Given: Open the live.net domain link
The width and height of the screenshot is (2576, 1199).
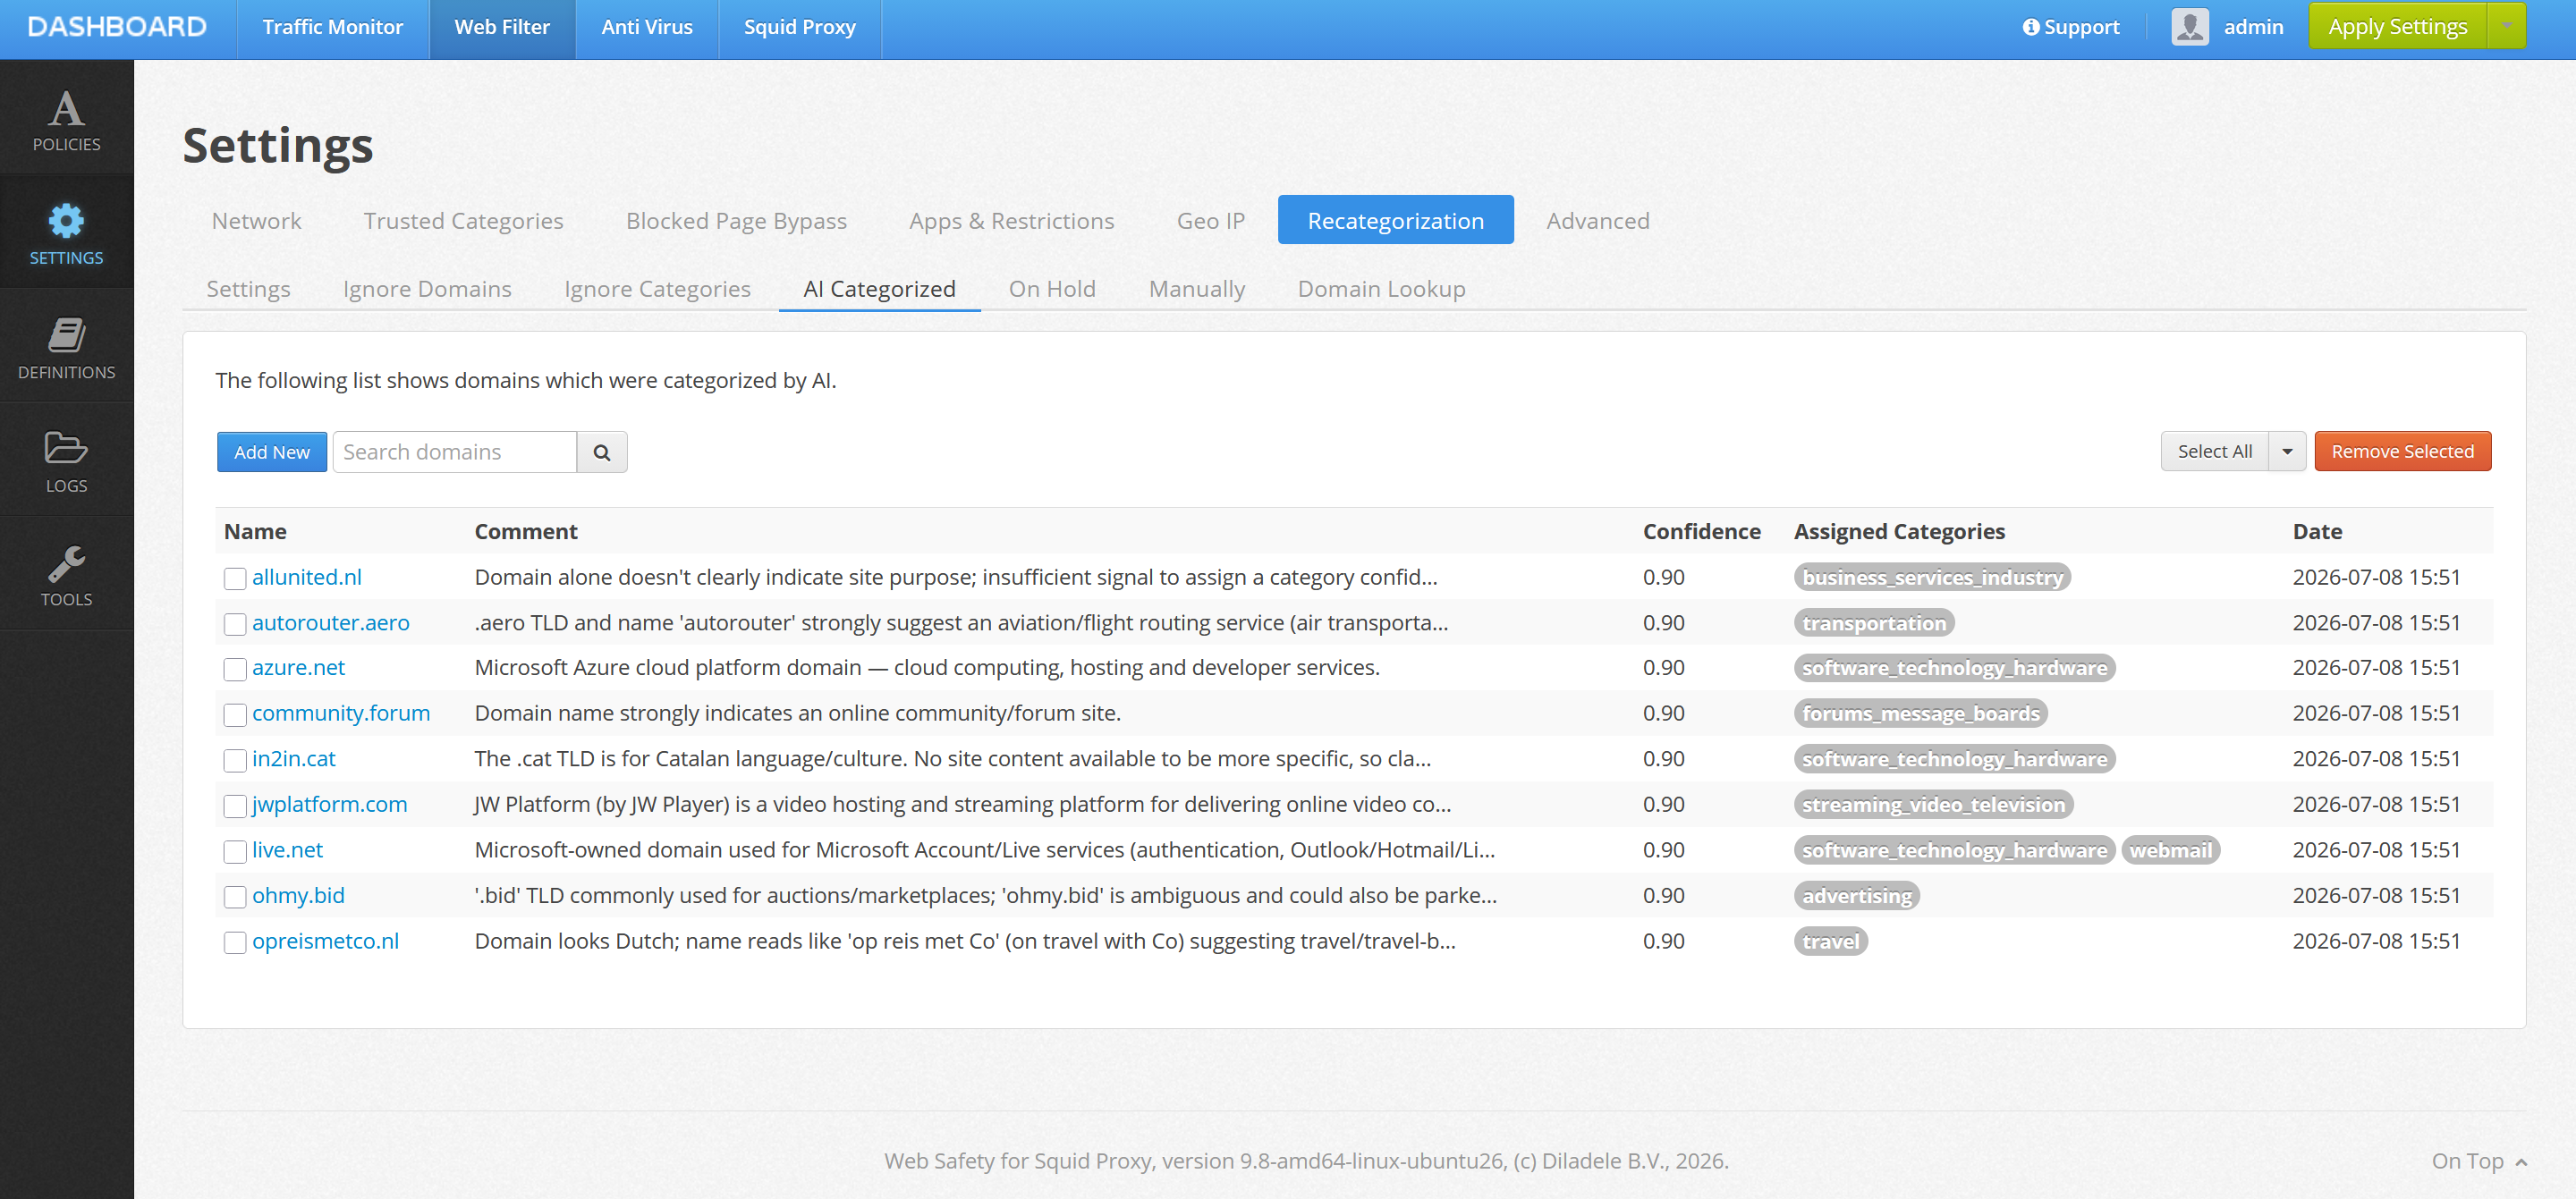Looking at the screenshot, I should [x=287, y=850].
